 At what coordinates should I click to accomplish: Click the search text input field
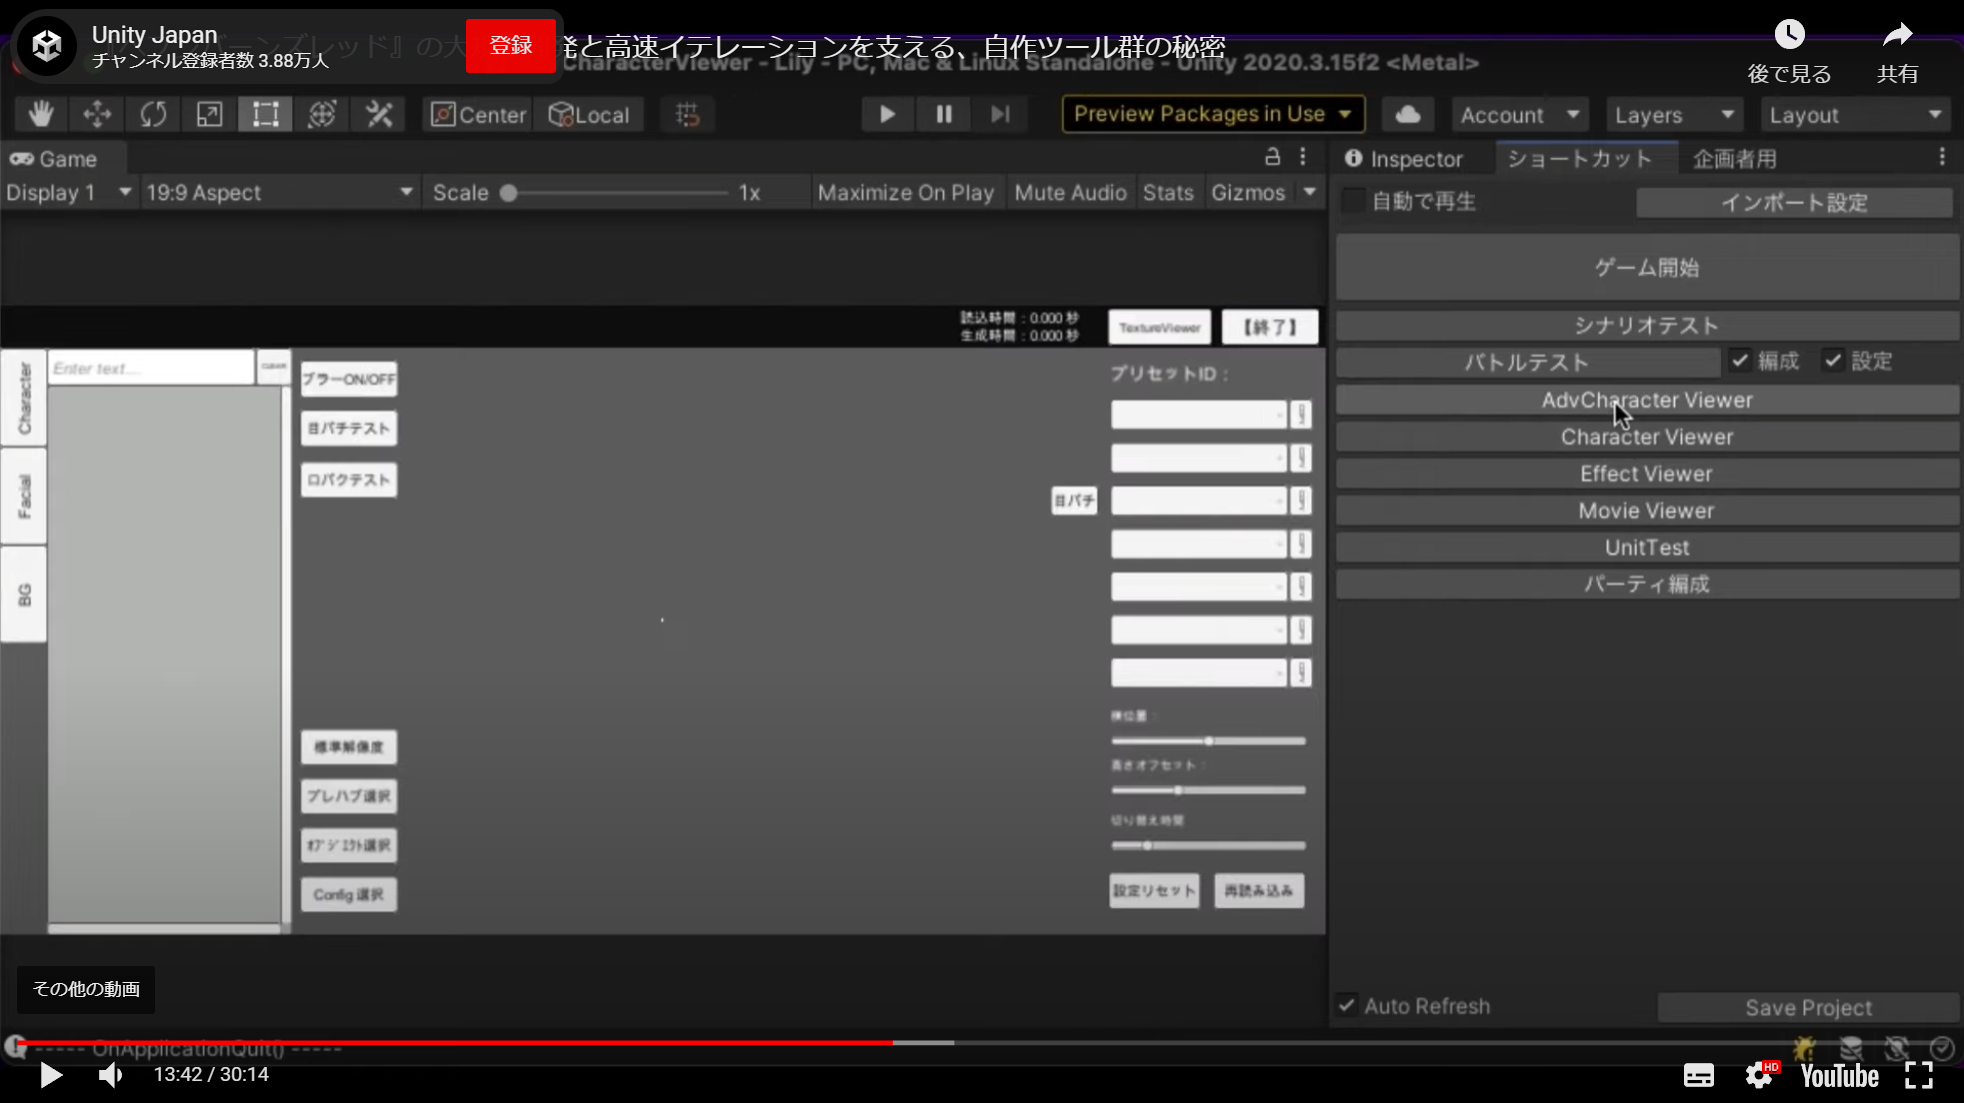[151, 368]
